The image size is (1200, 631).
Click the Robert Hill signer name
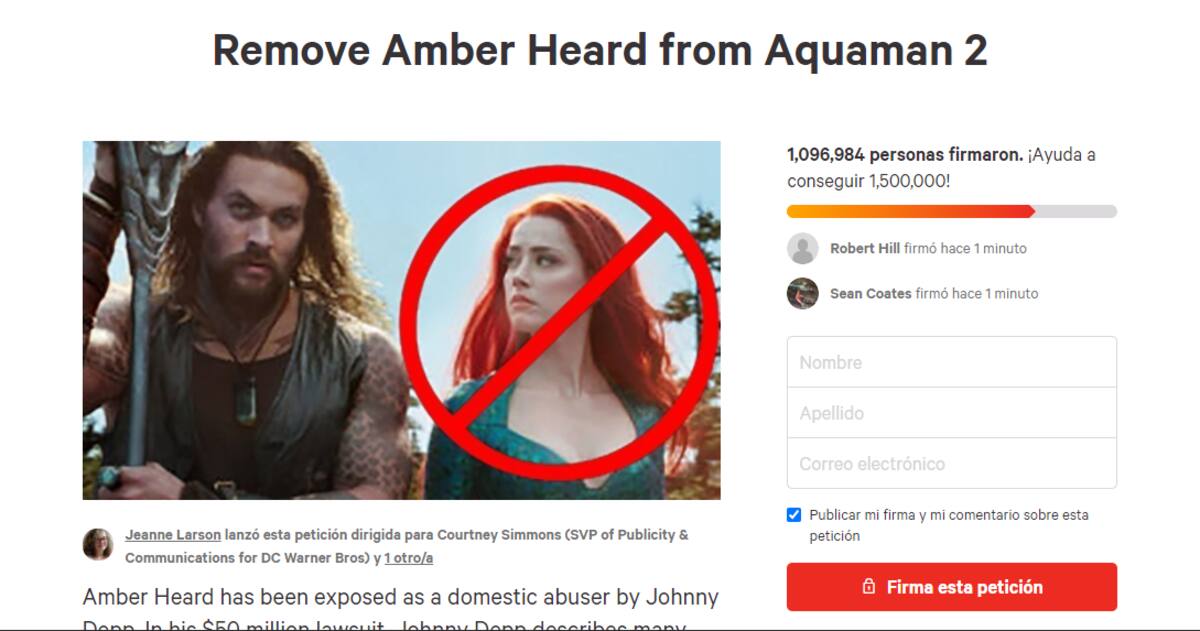tap(865, 248)
